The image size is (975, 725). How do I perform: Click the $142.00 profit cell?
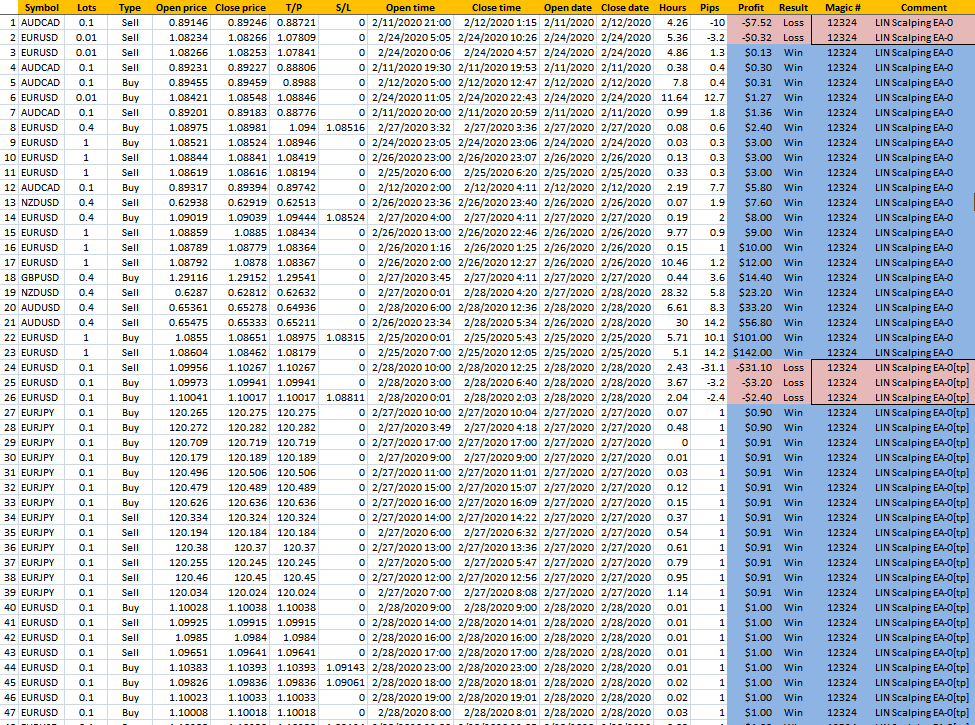point(751,353)
